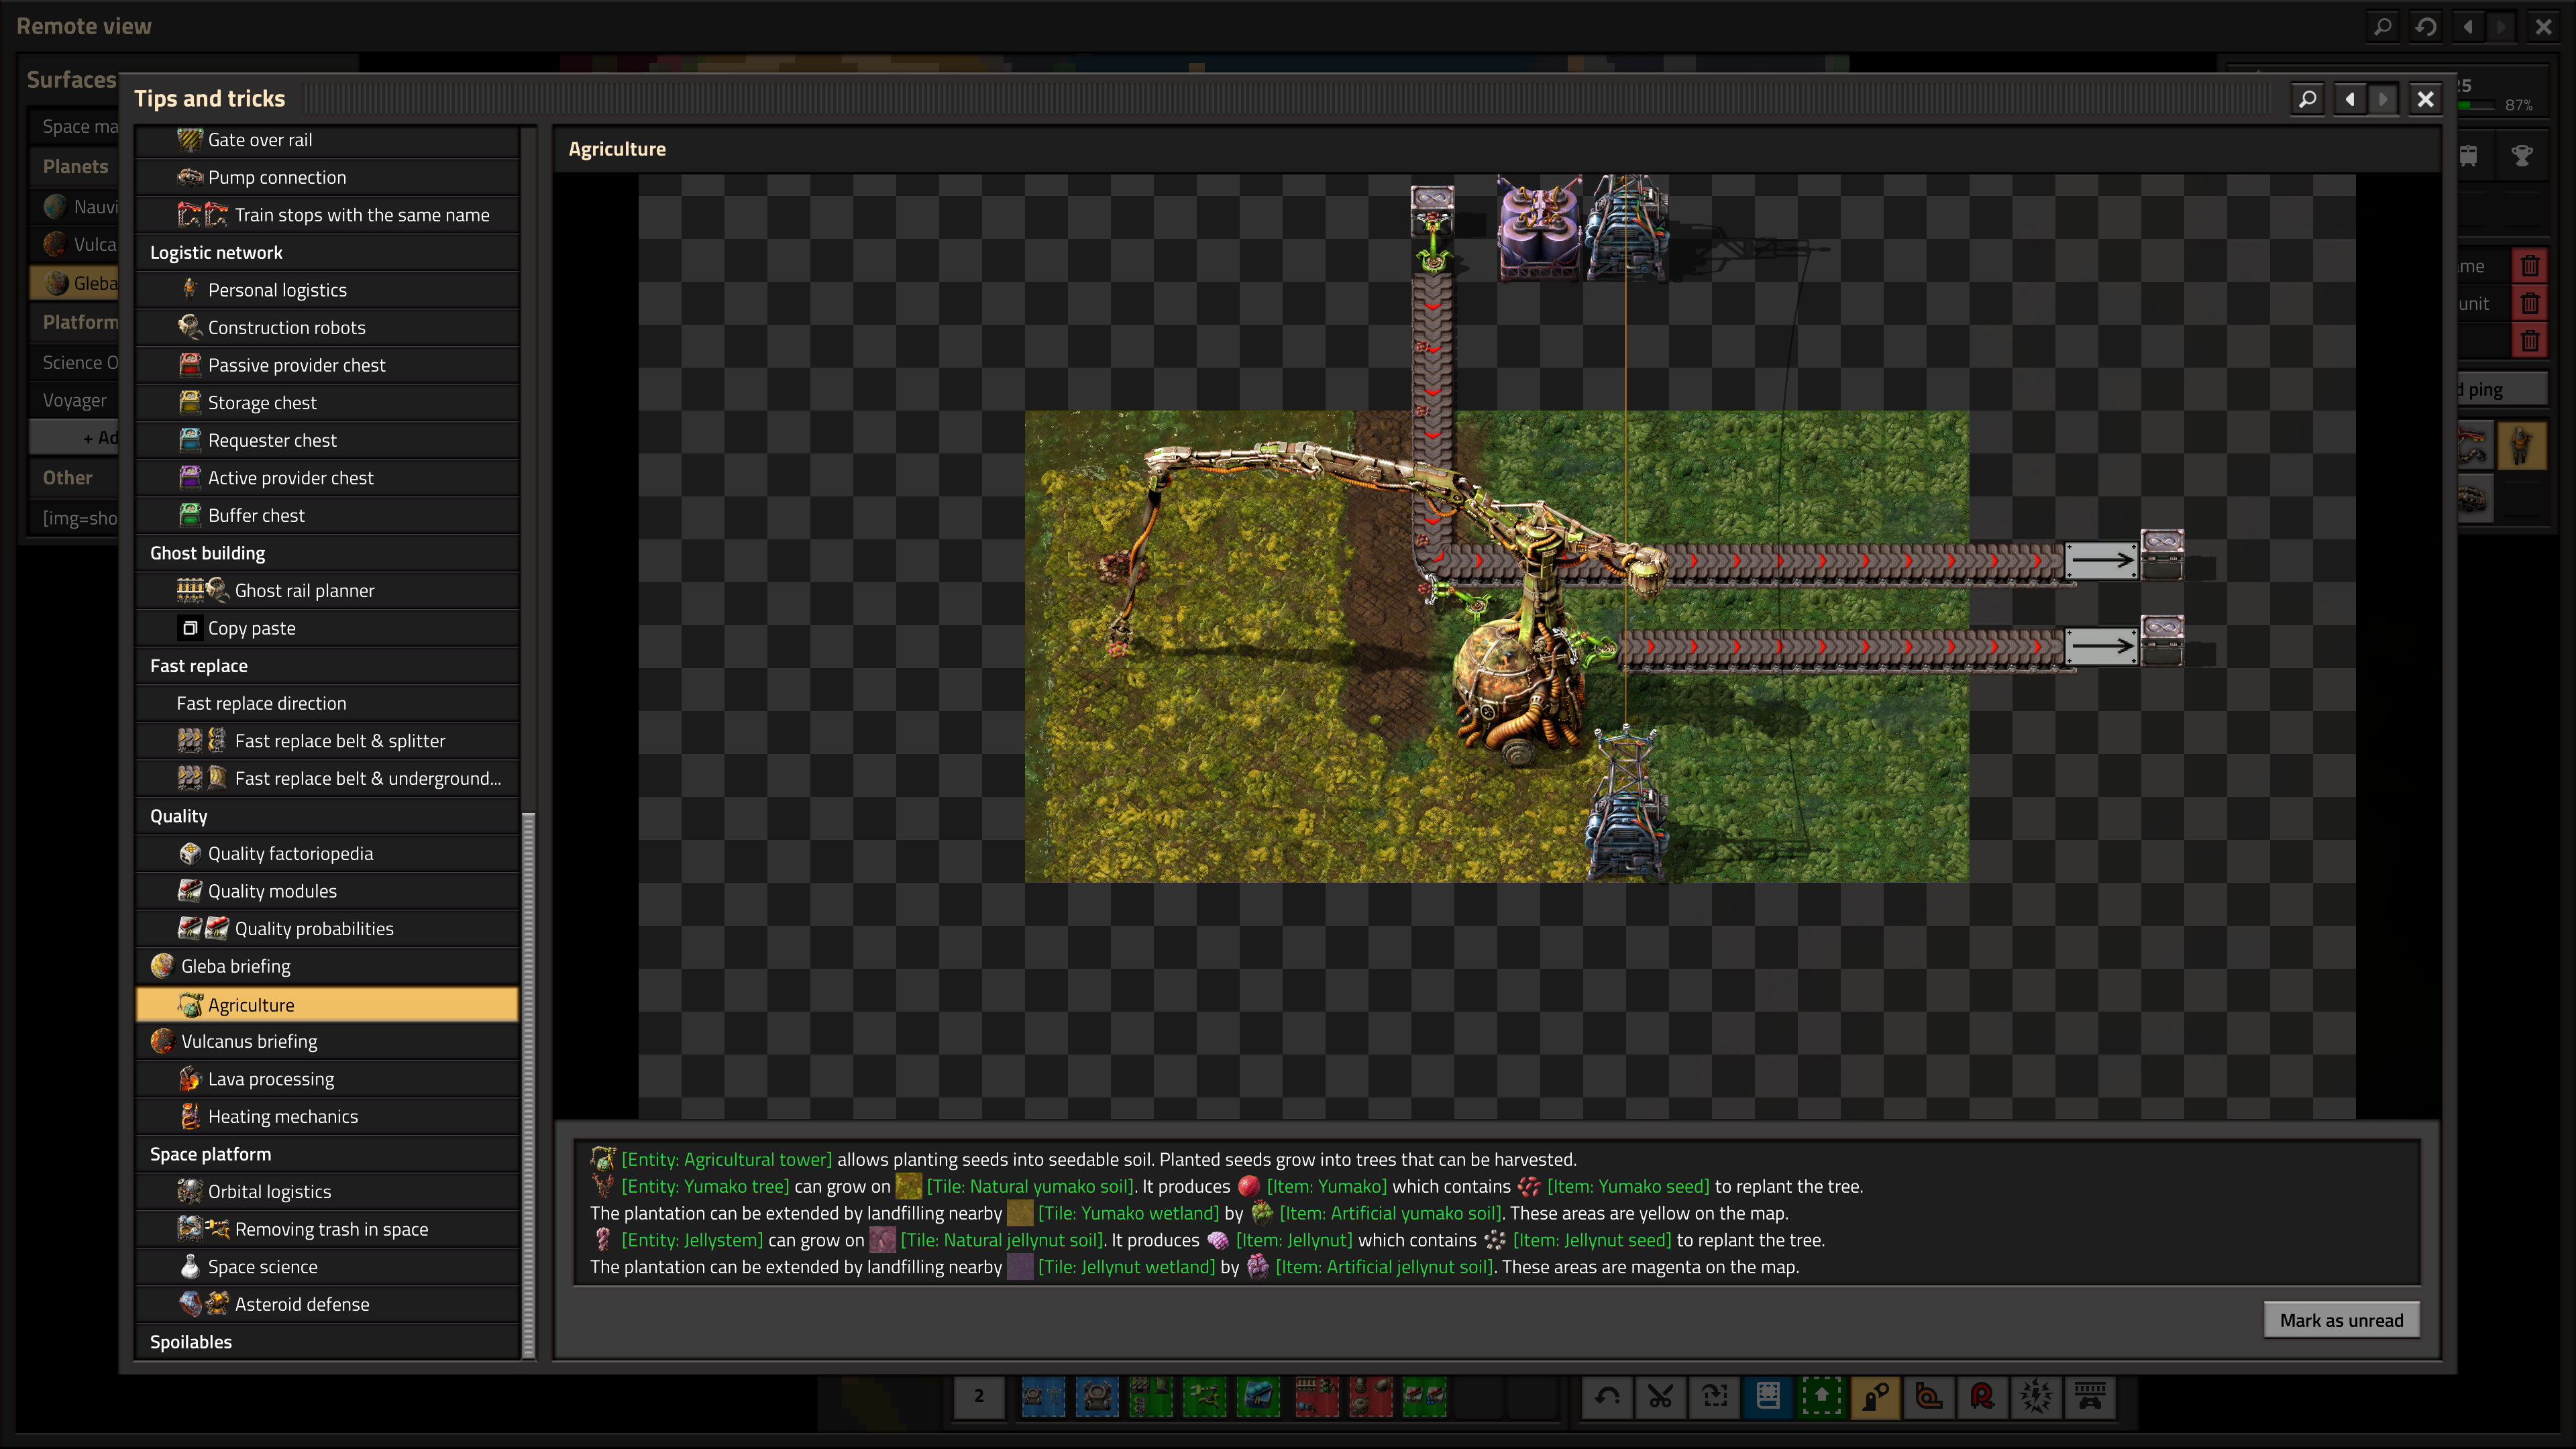Open the Ghost rail planner tip

click(x=327, y=591)
